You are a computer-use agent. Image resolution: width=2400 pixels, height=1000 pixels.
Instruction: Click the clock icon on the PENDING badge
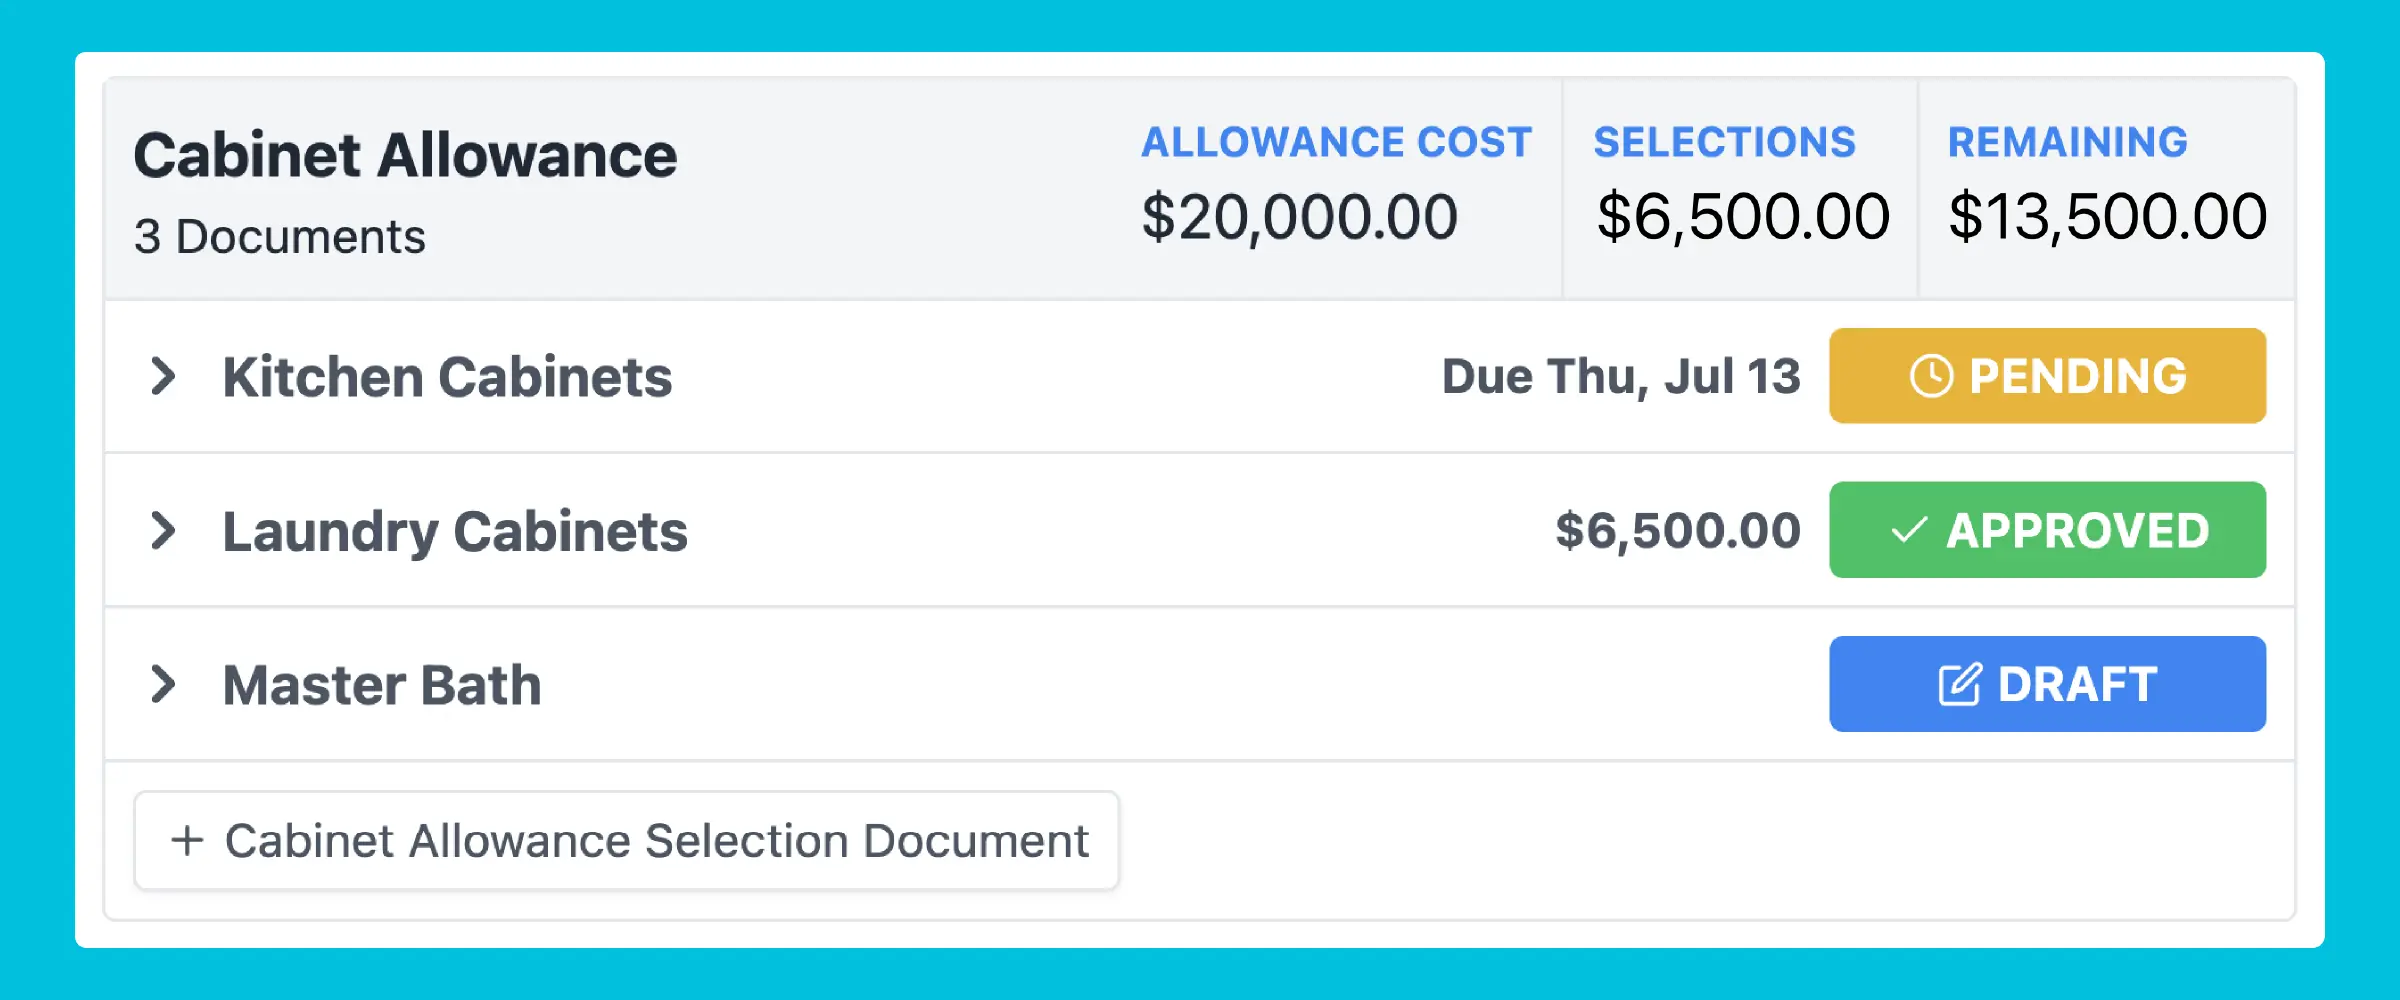pyautogui.click(x=1932, y=376)
